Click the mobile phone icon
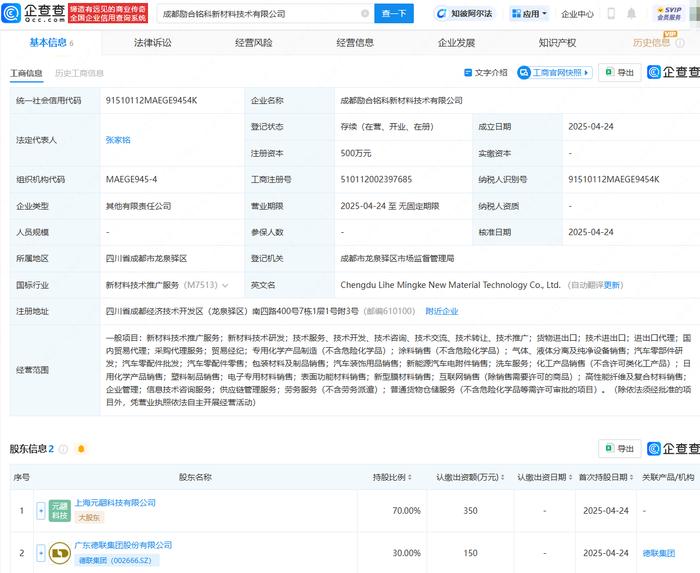 tap(611, 14)
